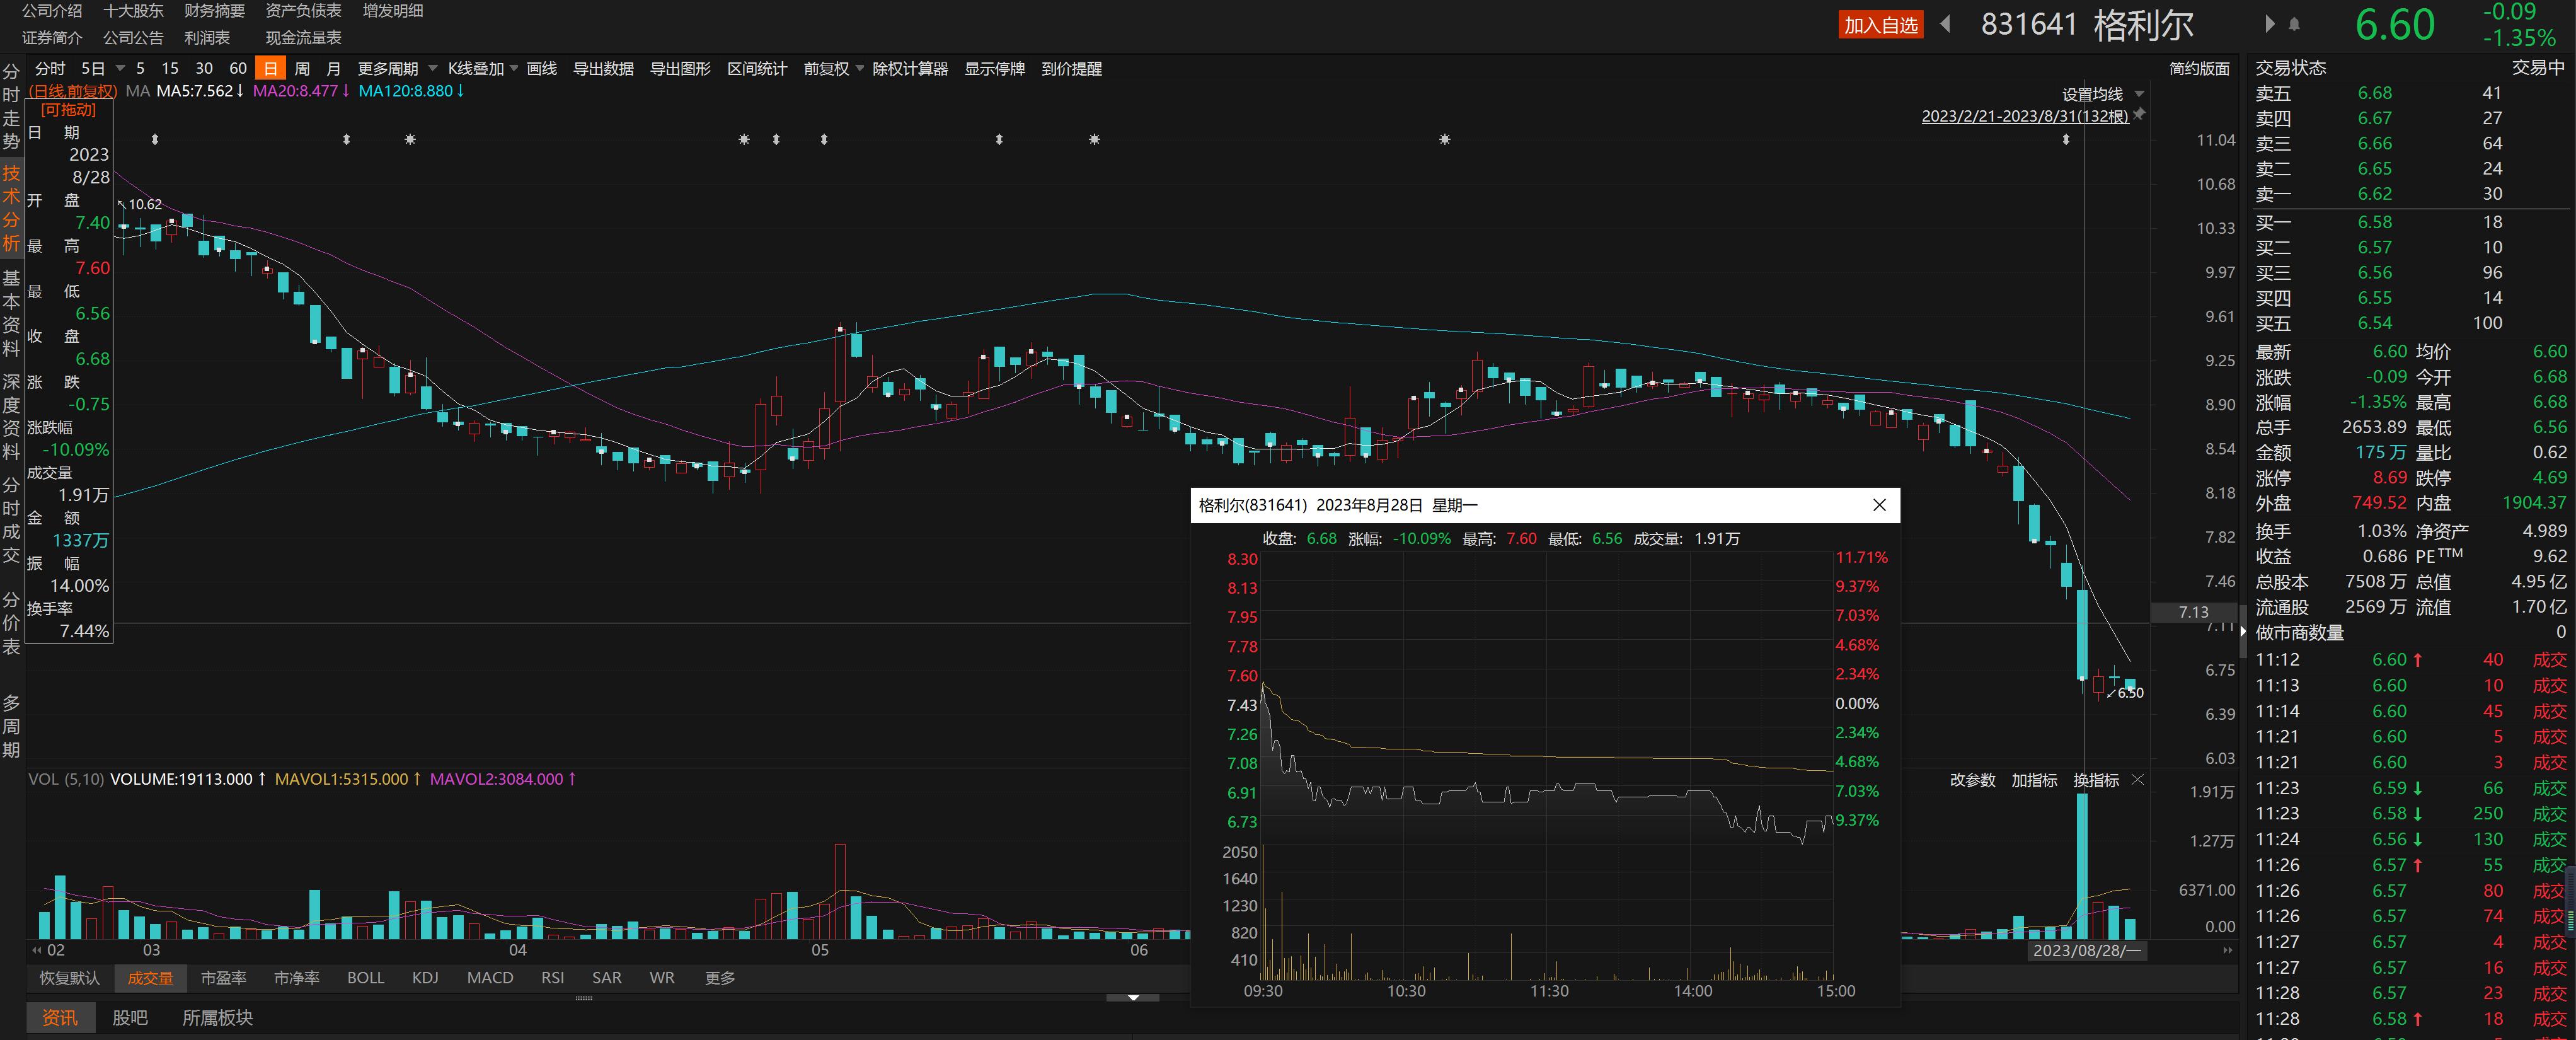Open 增发明细 page

coord(393,10)
